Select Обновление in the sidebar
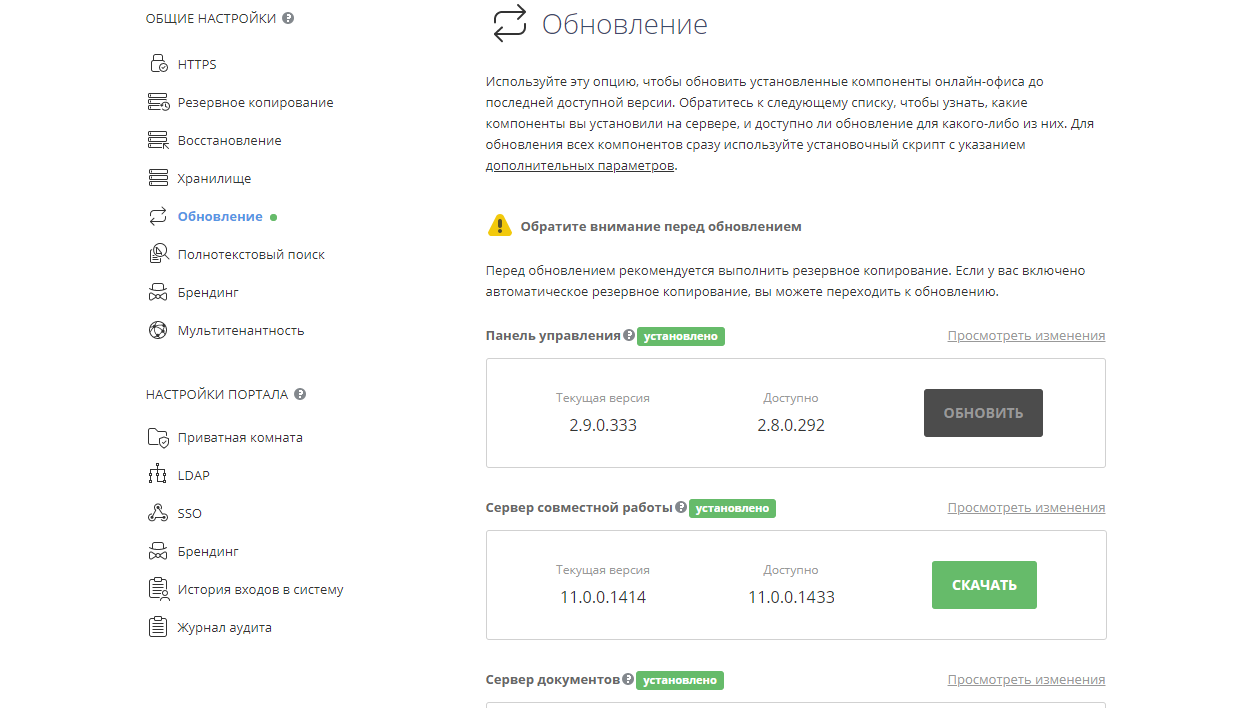This screenshot has height=708, width=1240. tap(220, 216)
